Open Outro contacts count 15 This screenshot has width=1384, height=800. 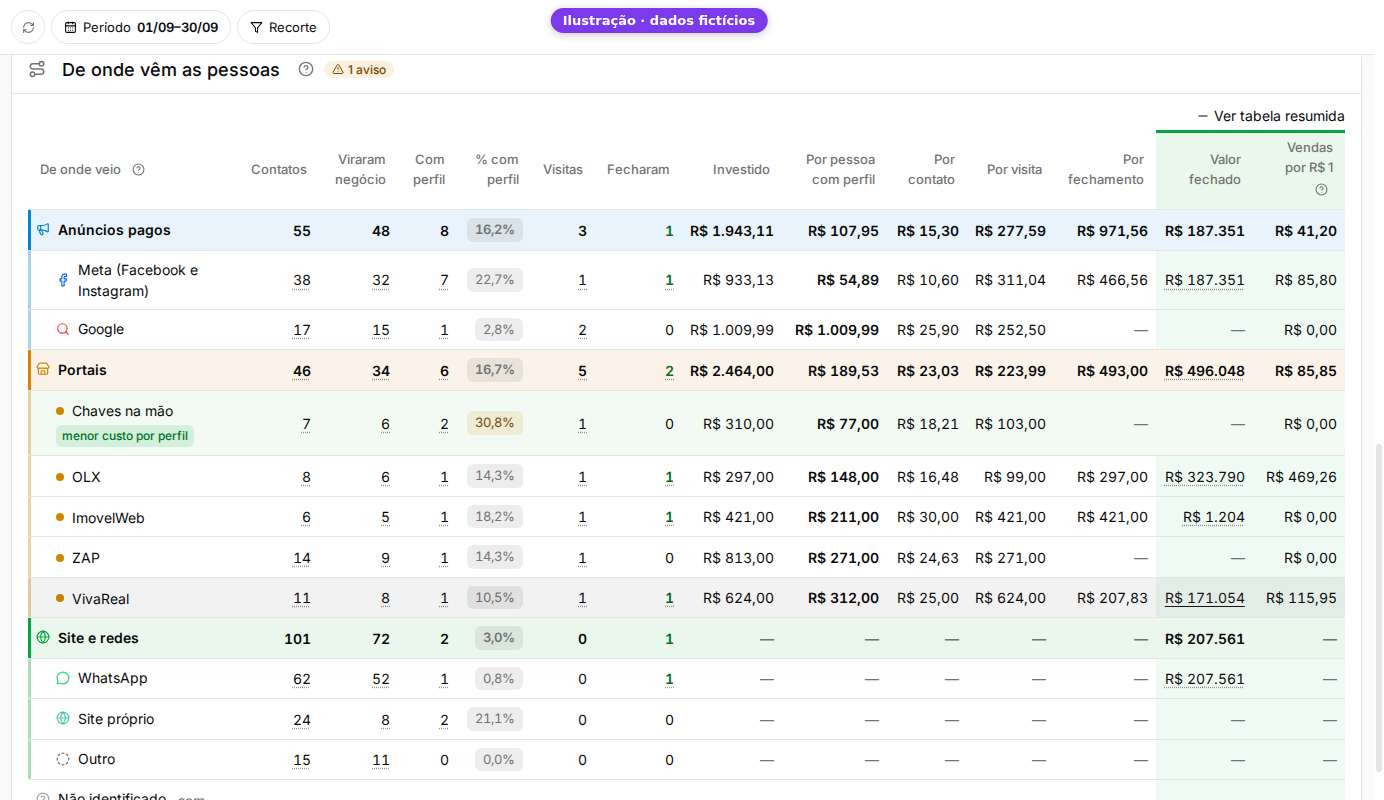coord(302,760)
